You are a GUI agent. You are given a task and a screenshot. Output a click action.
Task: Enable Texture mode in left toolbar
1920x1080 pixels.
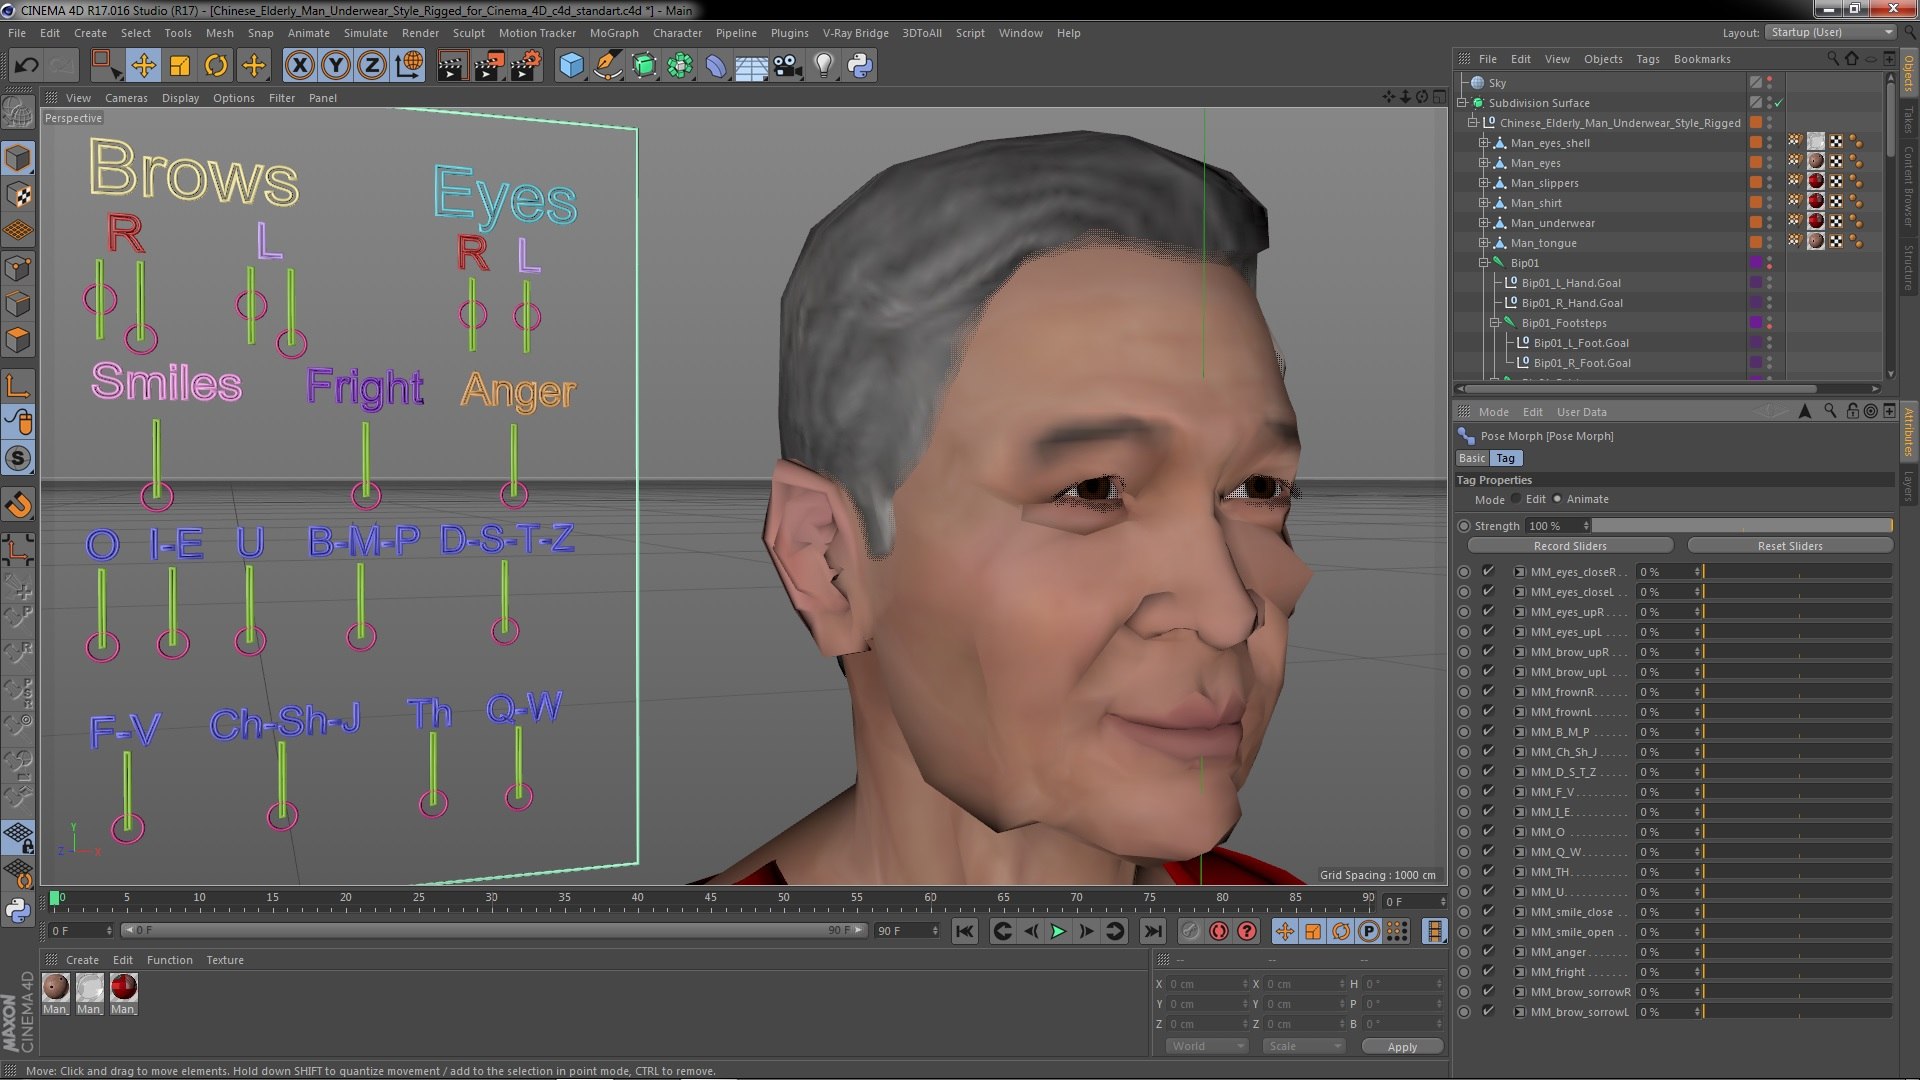tap(18, 195)
